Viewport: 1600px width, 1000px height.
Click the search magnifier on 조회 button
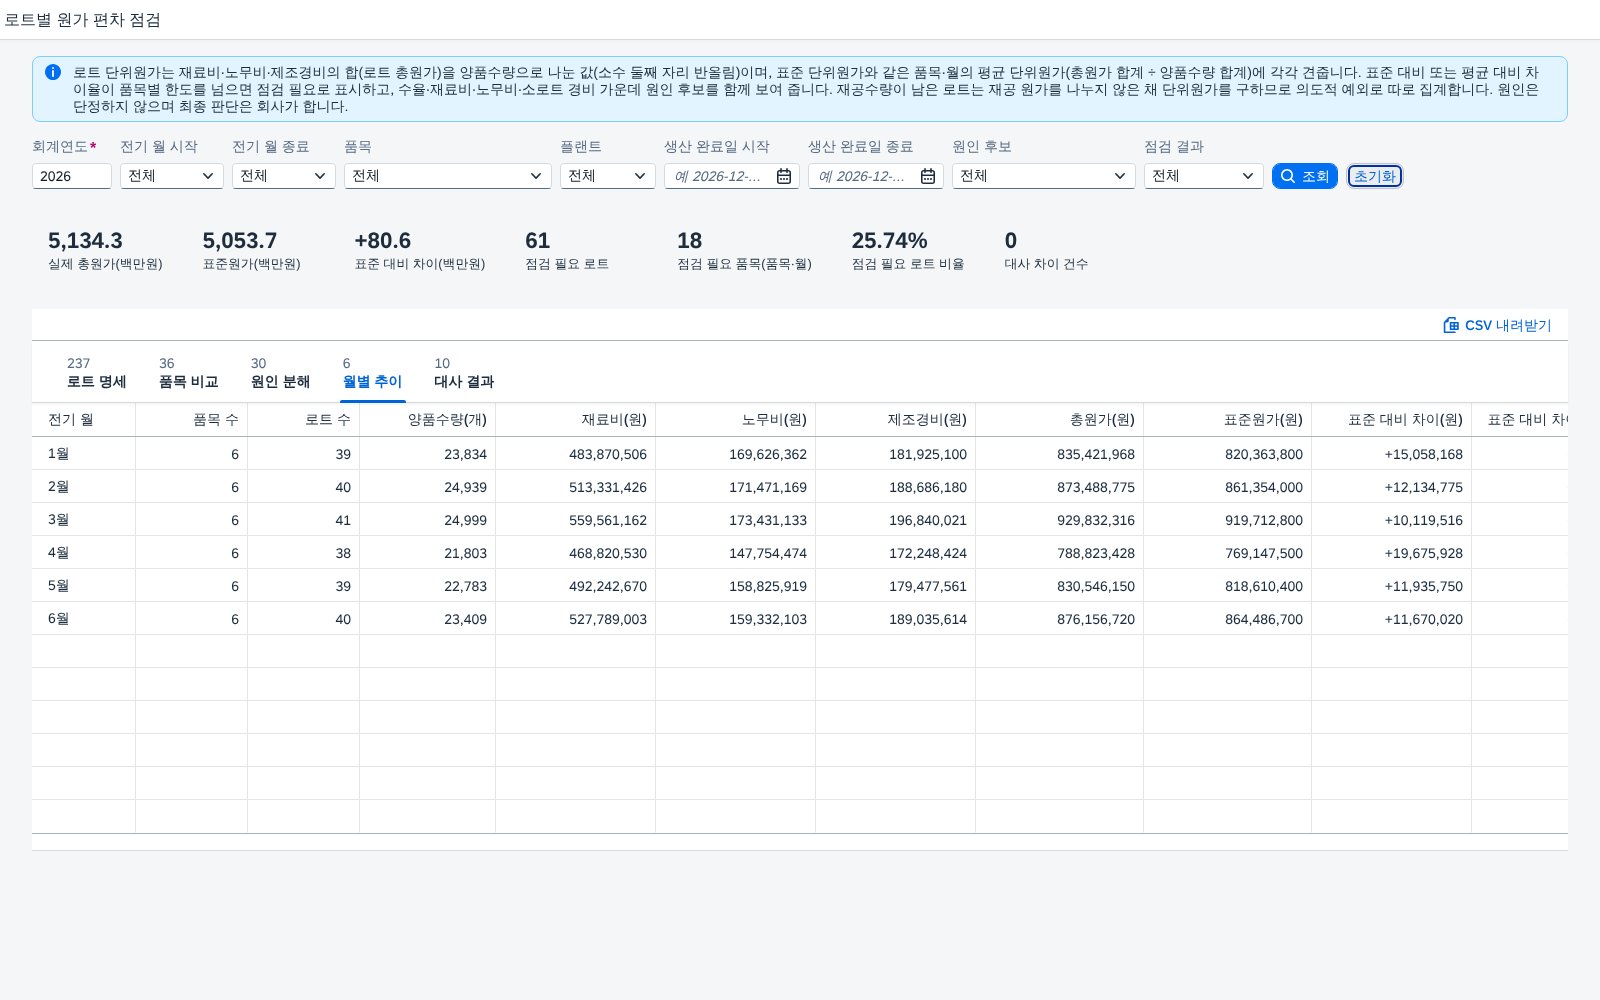pos(1288,176)
